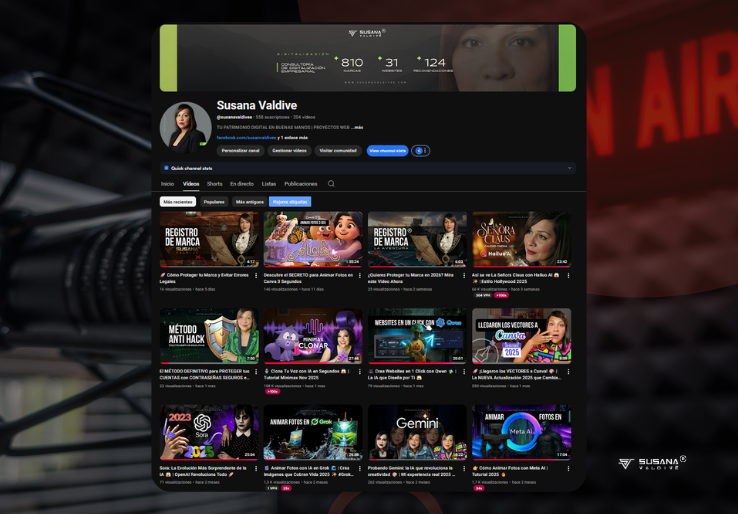Expand channel description with "más" link
The width and height of the screenshot is (738, 514).
coord(358,127)
